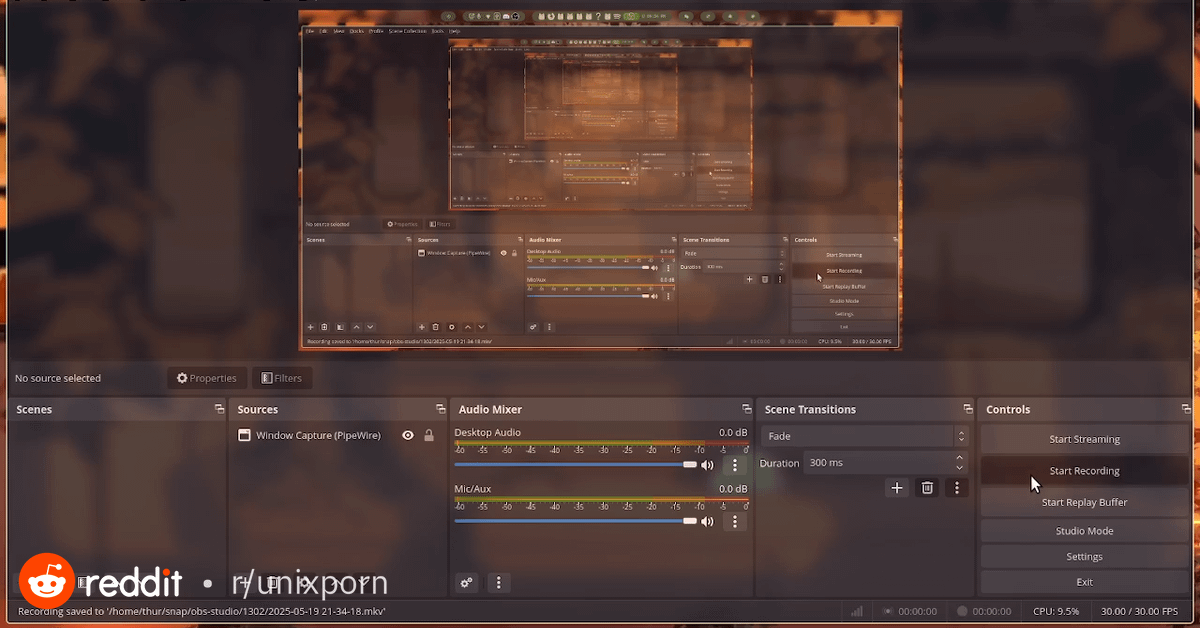The width and height of the screenshot is (1200, 628).
Task: Add a new scene transition
Action: [897, 488]
